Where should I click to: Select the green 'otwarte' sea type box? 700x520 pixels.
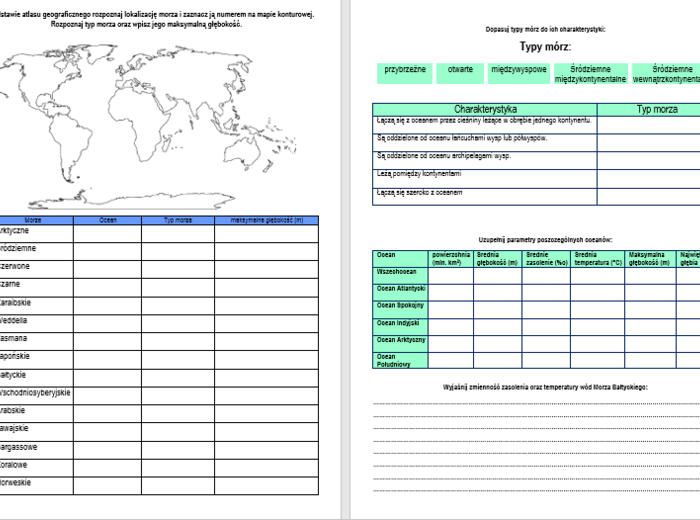point(460,70)
